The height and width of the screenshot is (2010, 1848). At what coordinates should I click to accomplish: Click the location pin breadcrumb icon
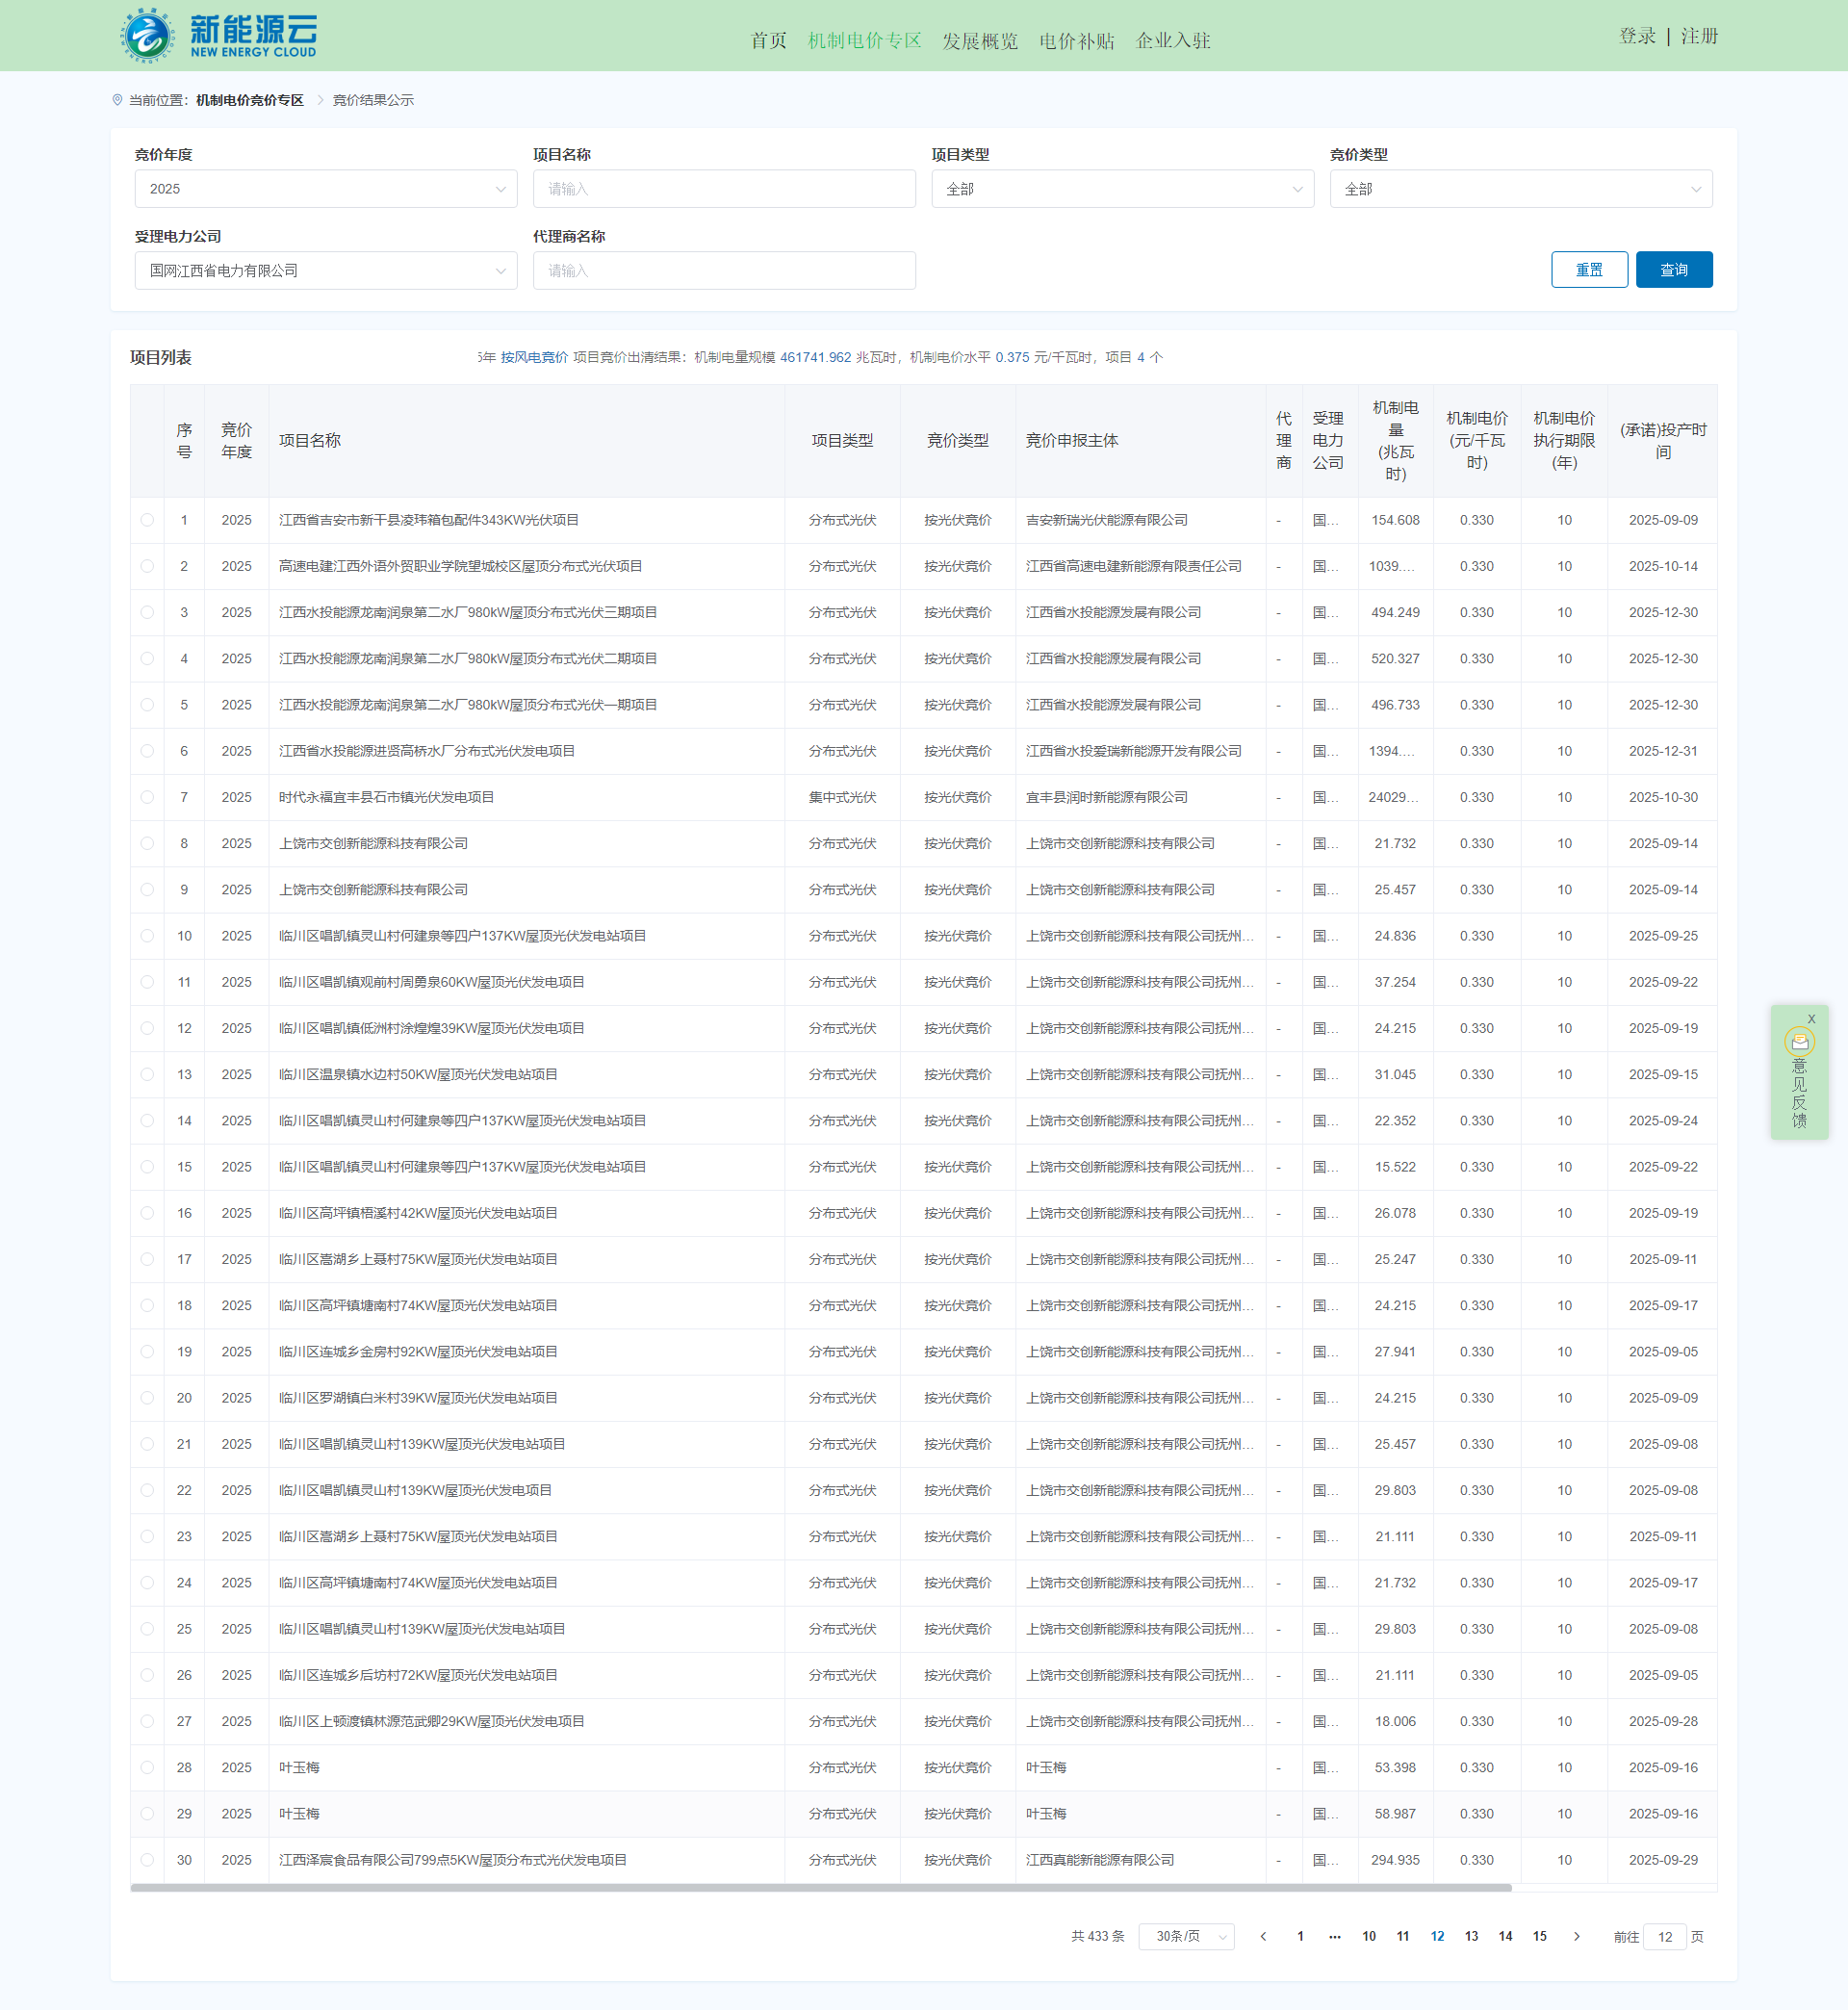point(117,100)
